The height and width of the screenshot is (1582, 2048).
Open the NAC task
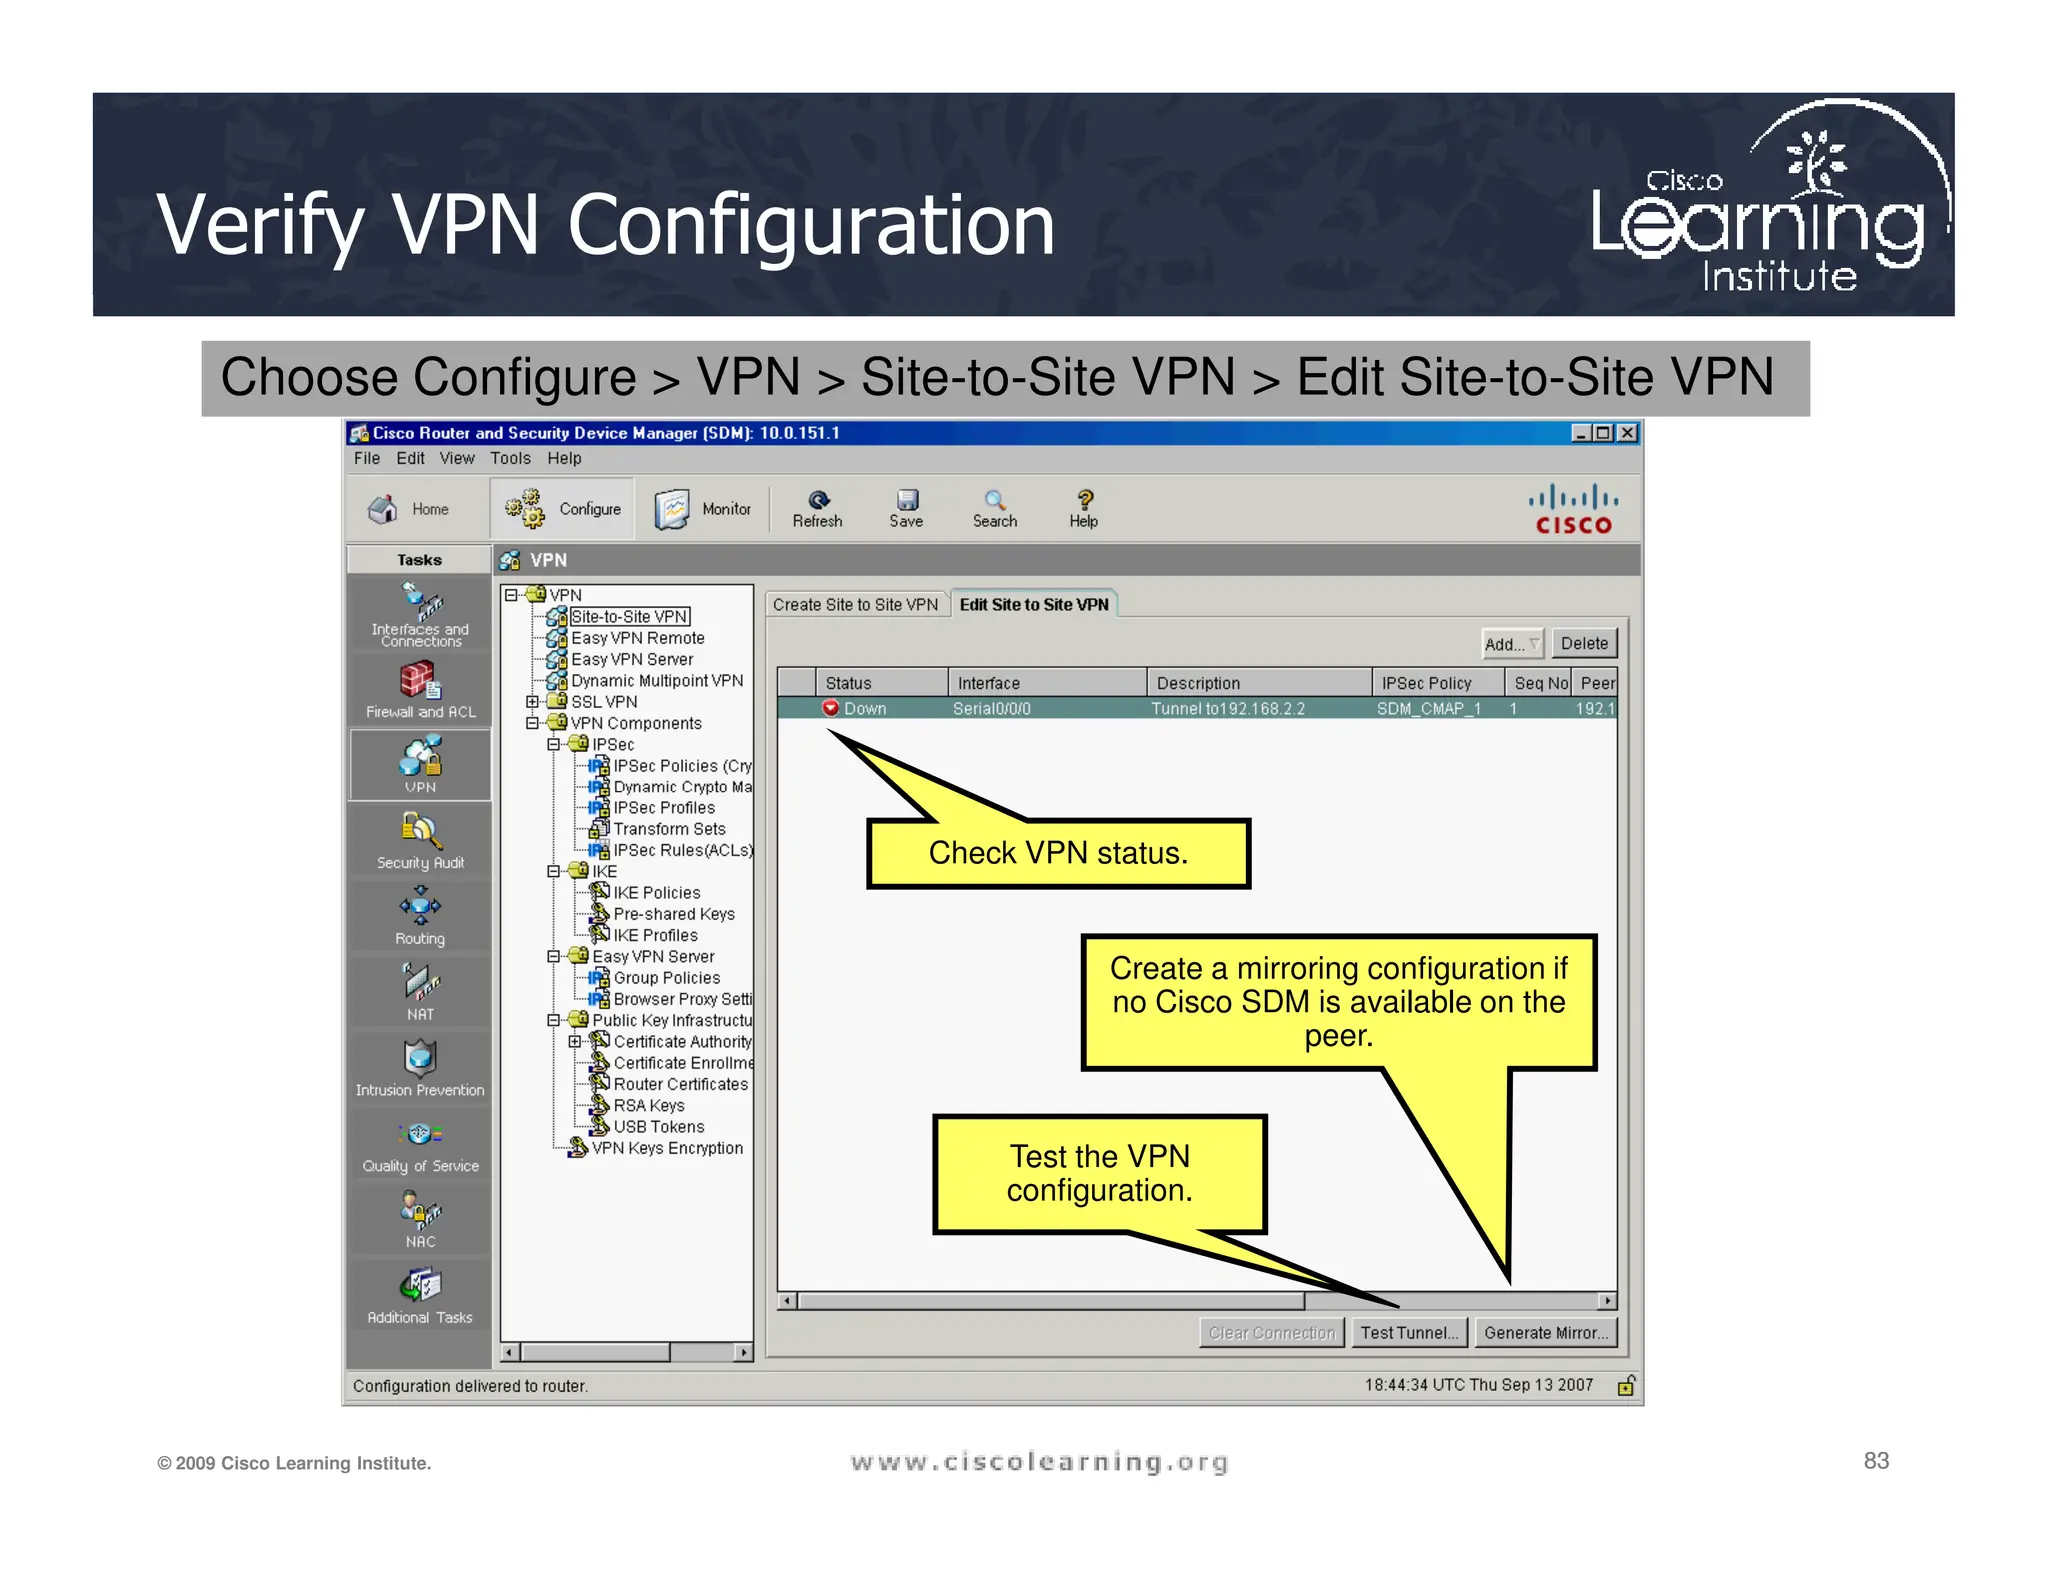(420, 1219)
